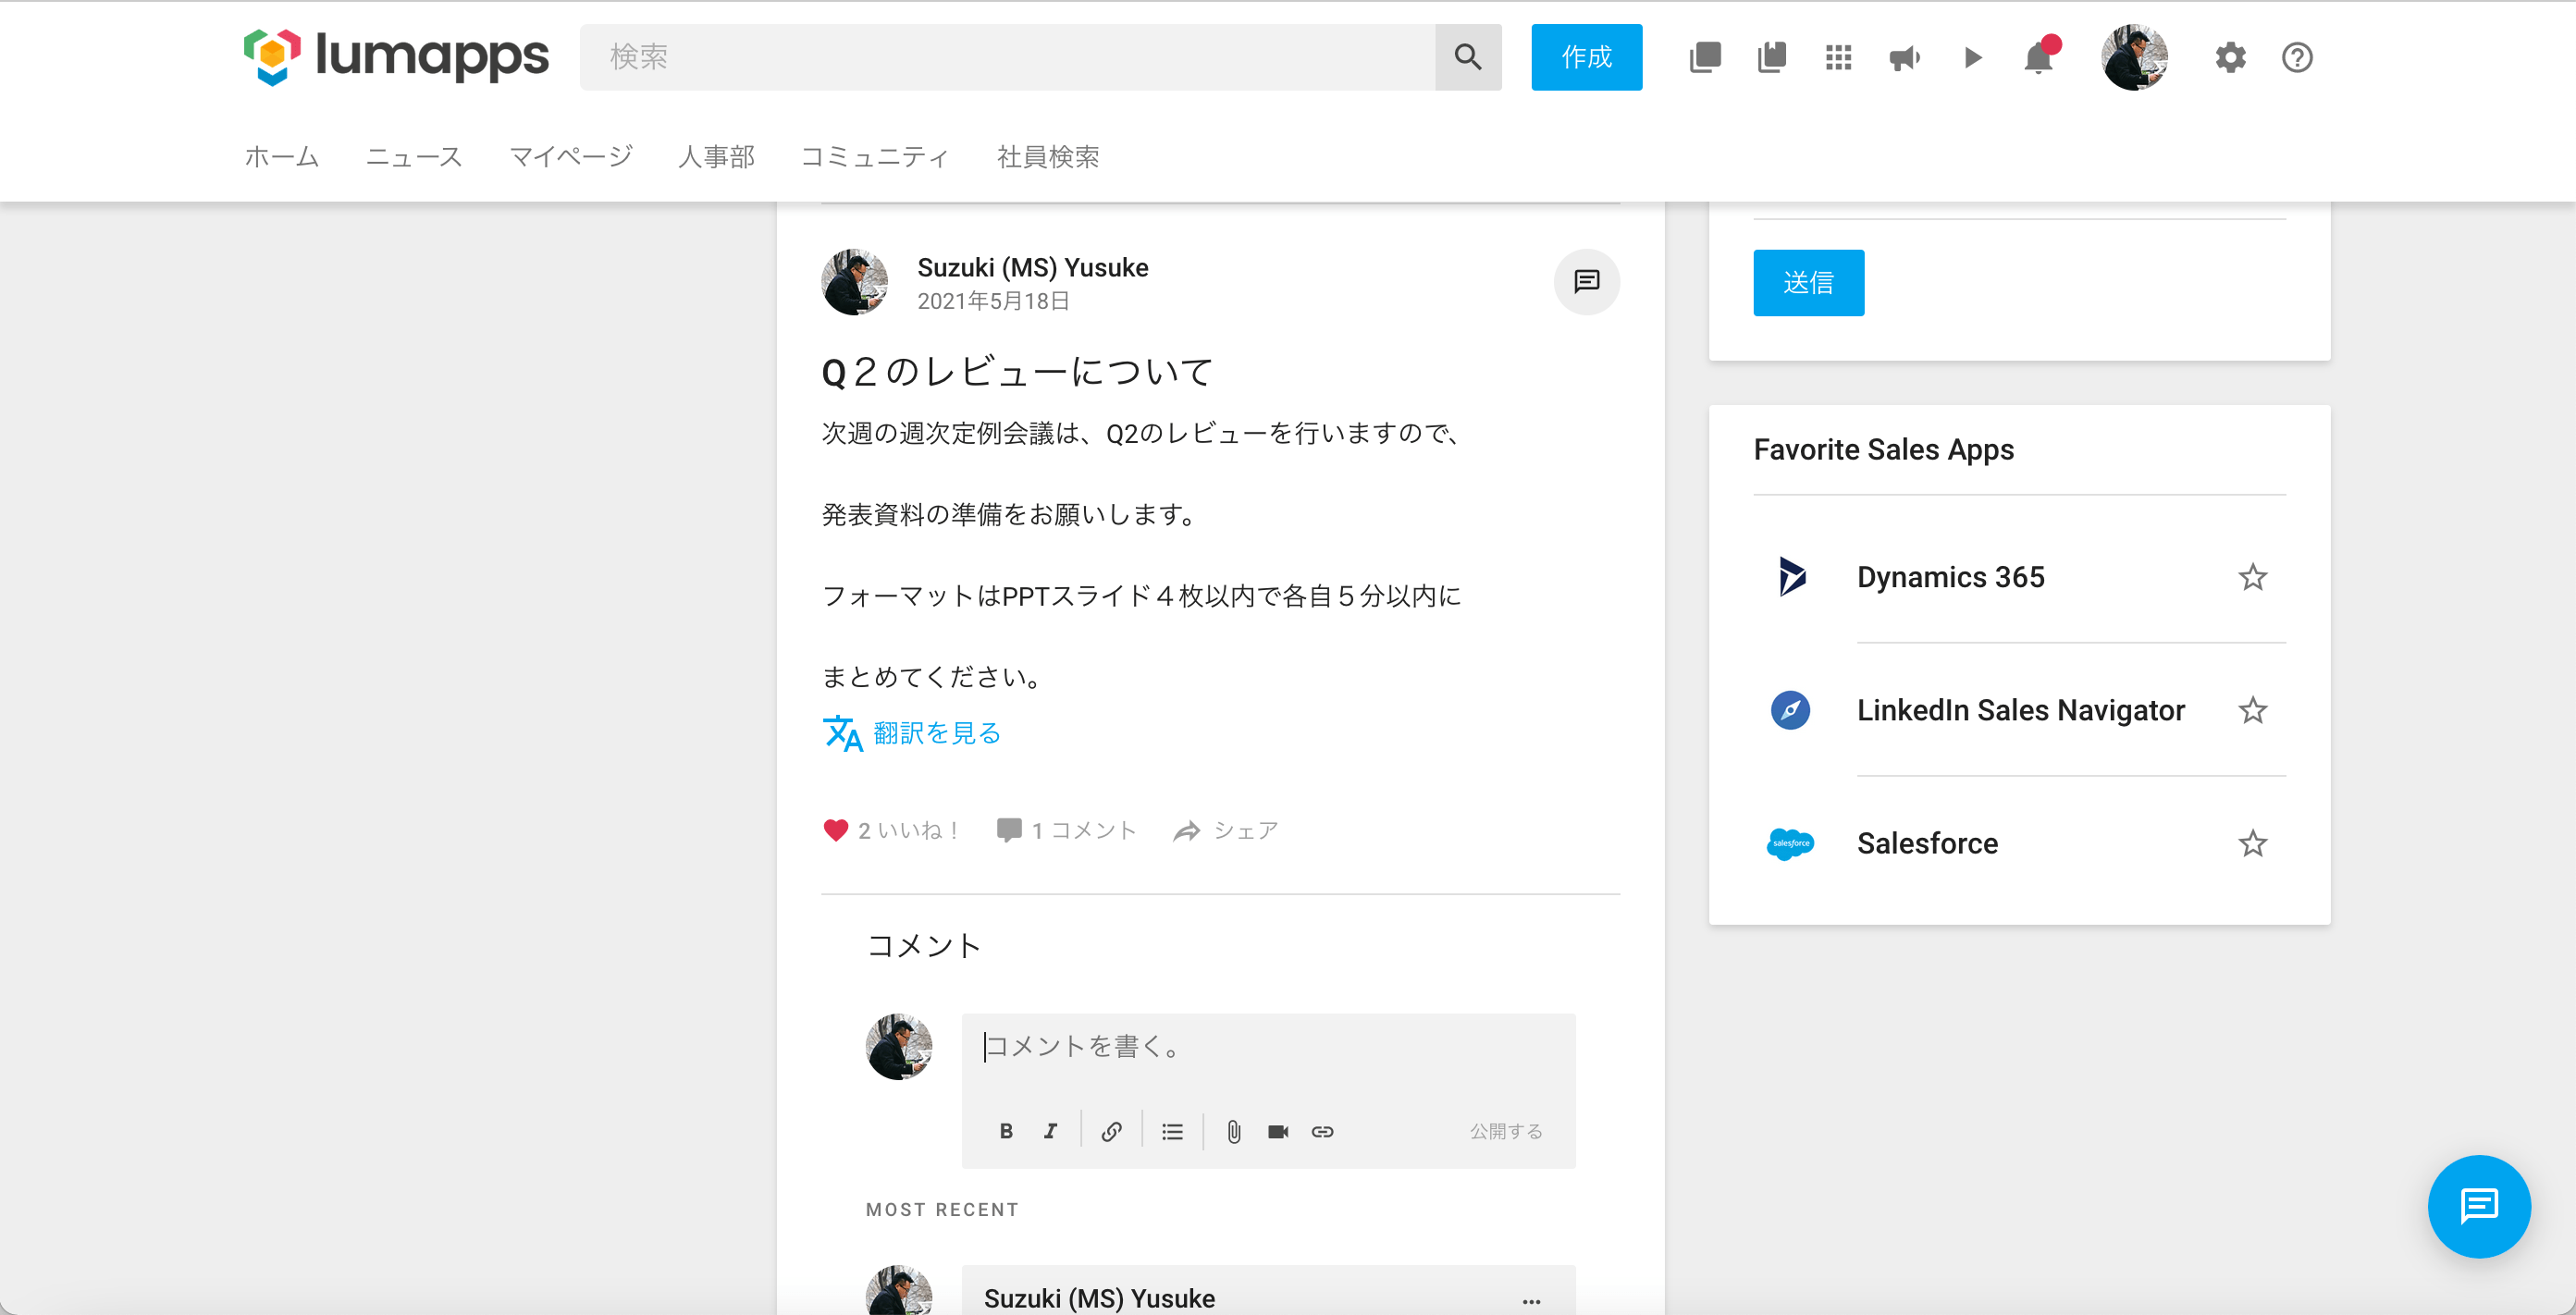This screenshot has height=1315, width=2576.
Task: Open floating chat button at bottom right
Action: pos(2478,1206)
